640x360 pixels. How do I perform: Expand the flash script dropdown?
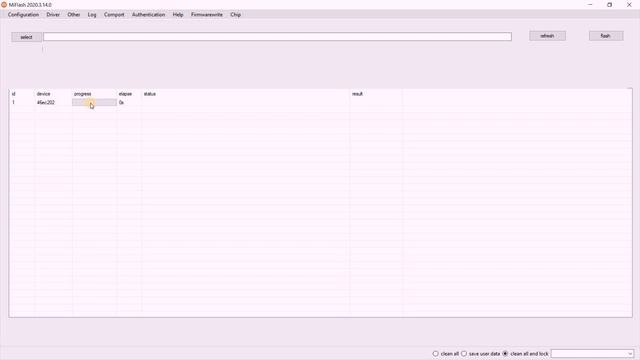(629, 353)
